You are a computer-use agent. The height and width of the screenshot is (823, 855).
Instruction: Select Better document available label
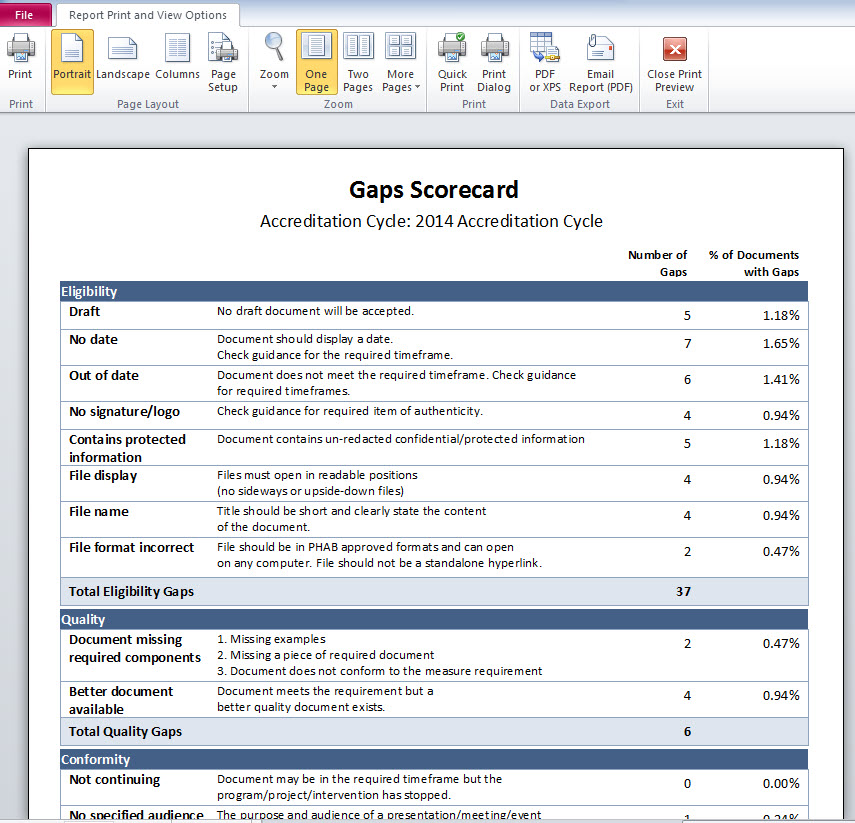pos(121,700)
